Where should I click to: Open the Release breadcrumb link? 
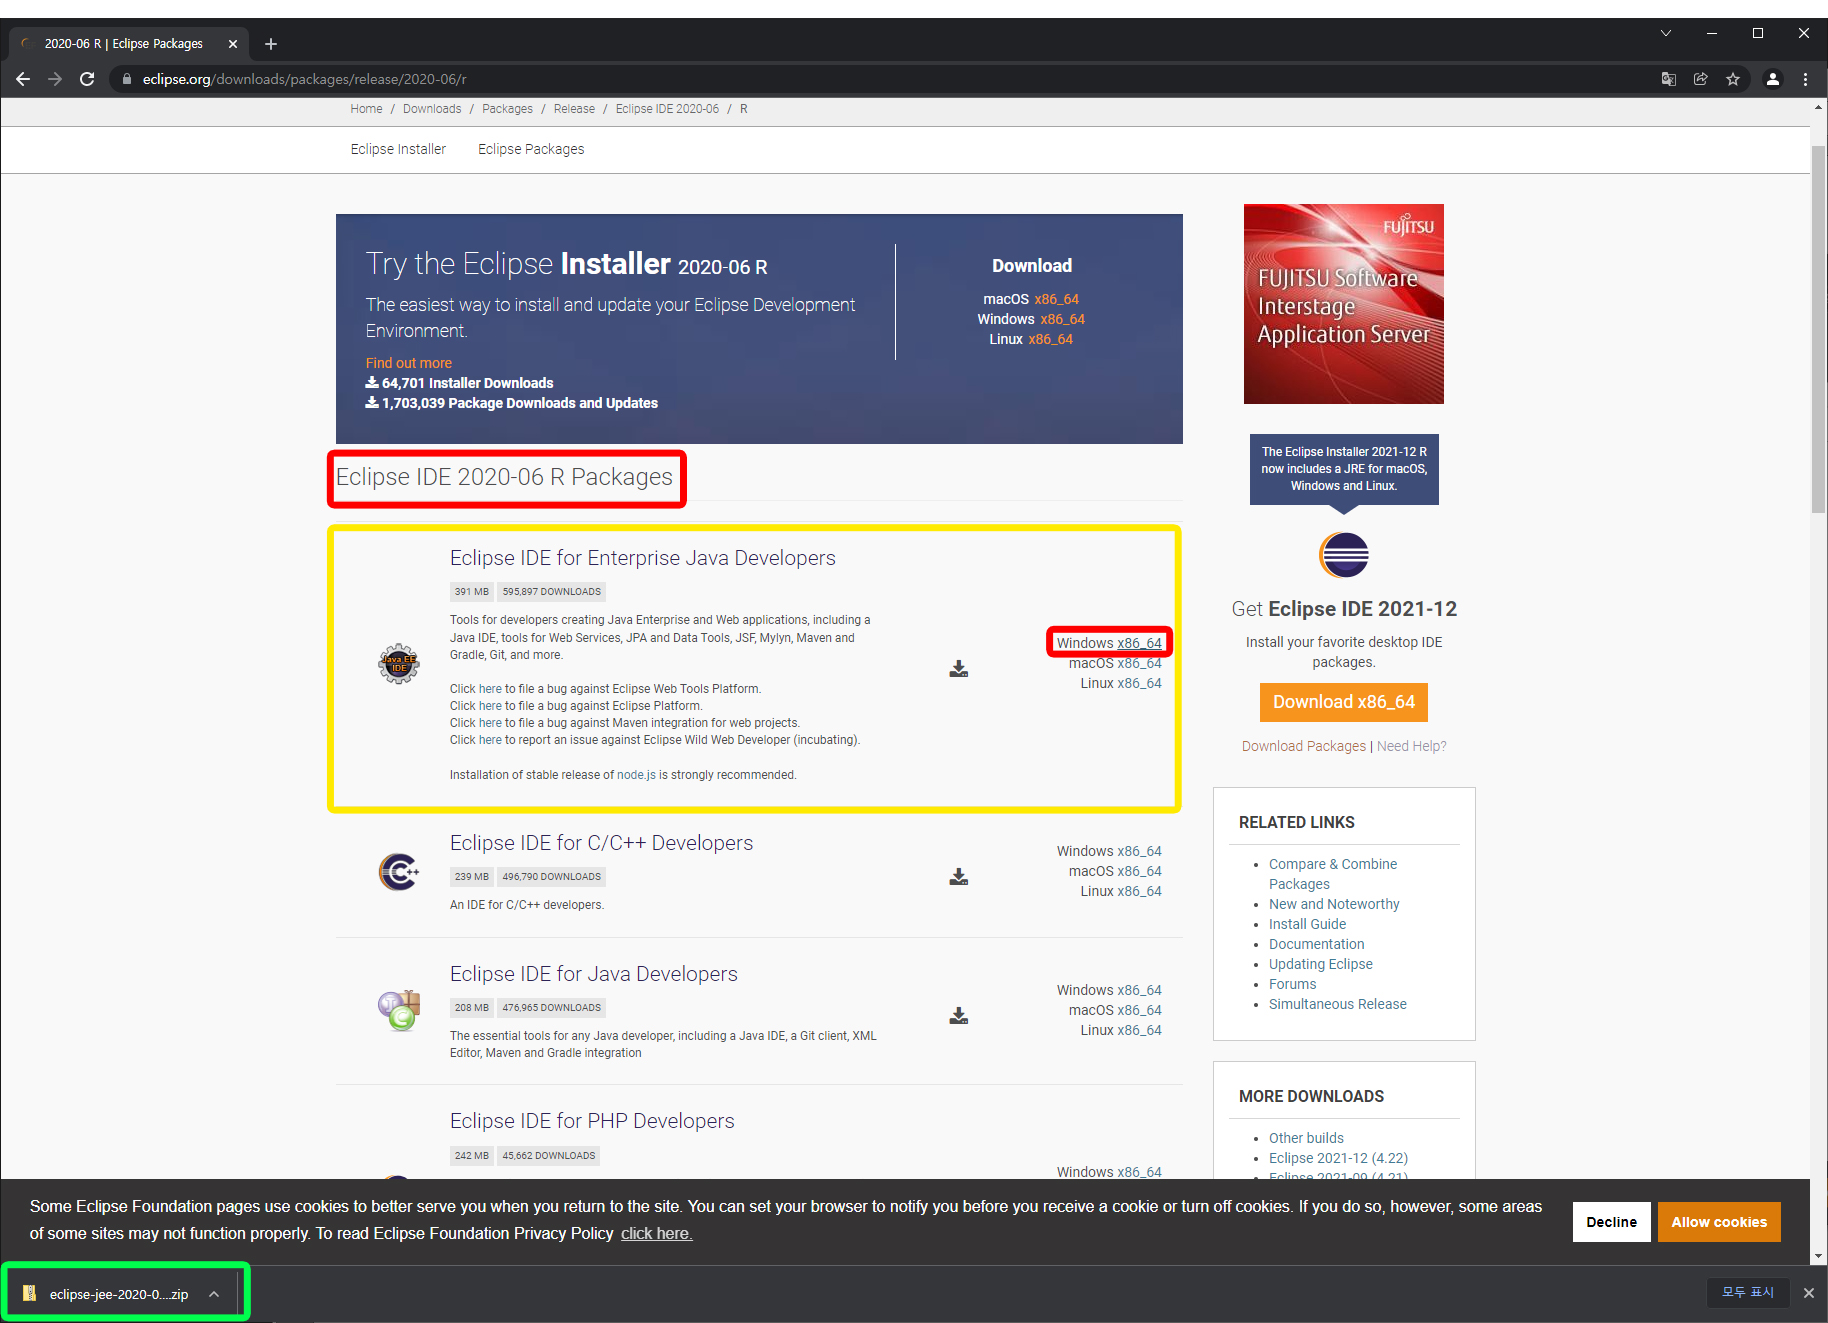coord(574,109)
